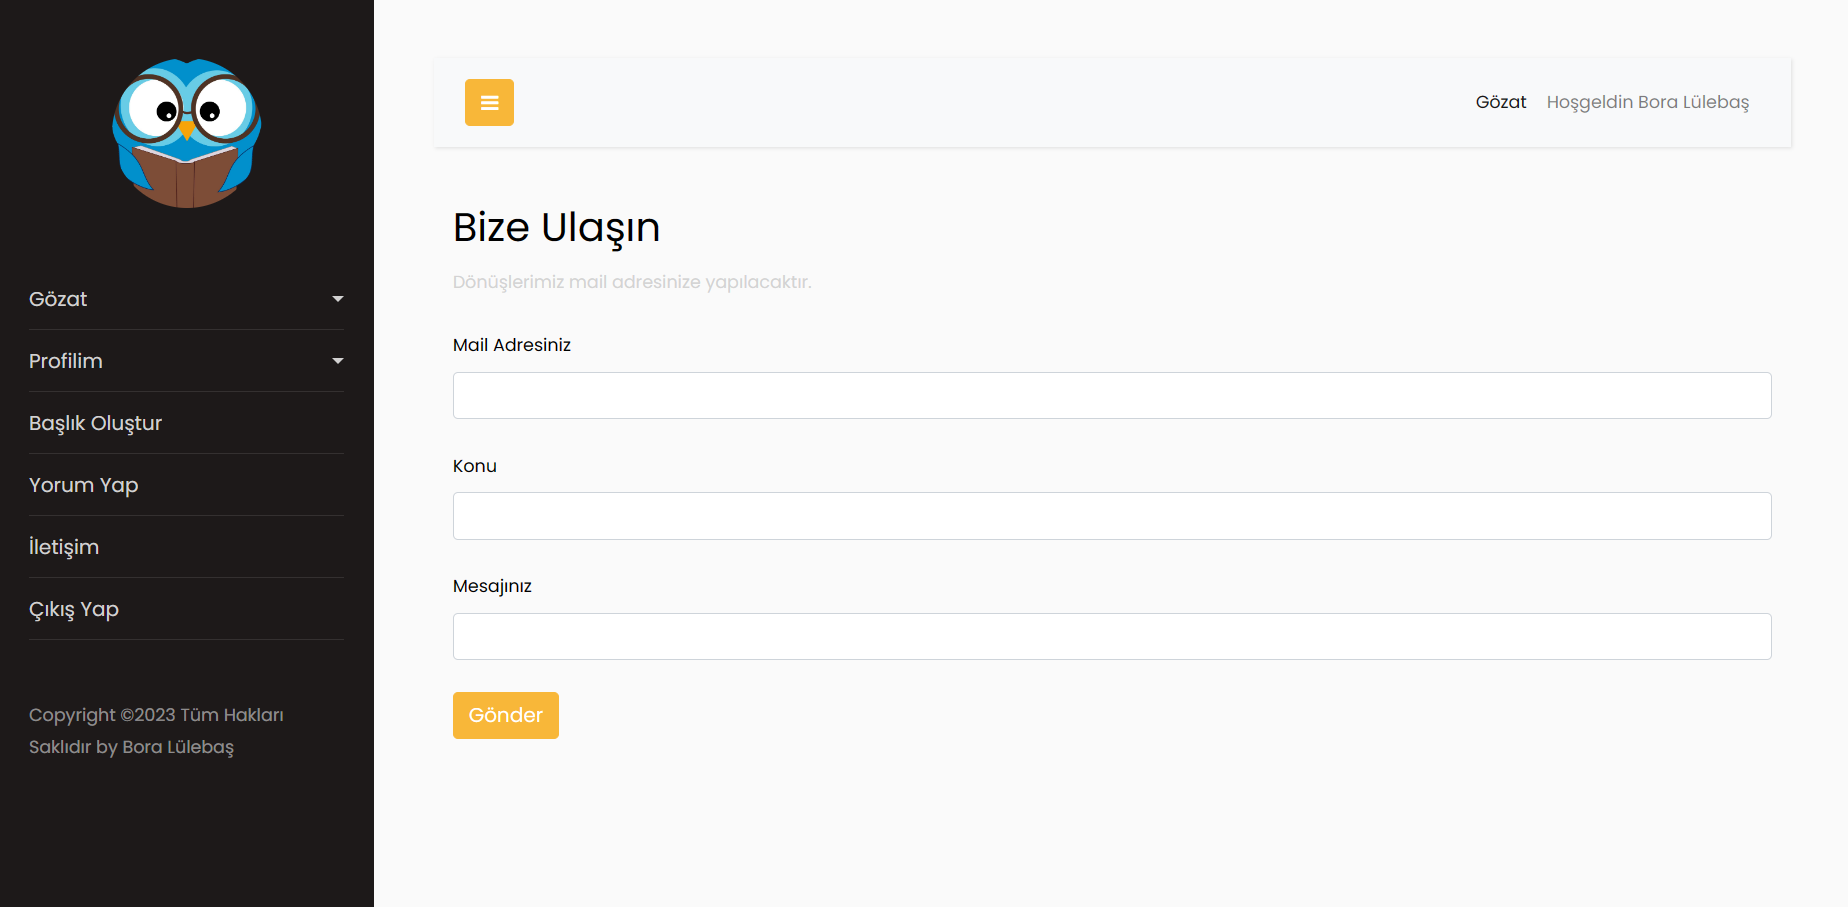Click the owl logo in the sidebar
This screenshot has width=1848, height=907.
(187, 133)
